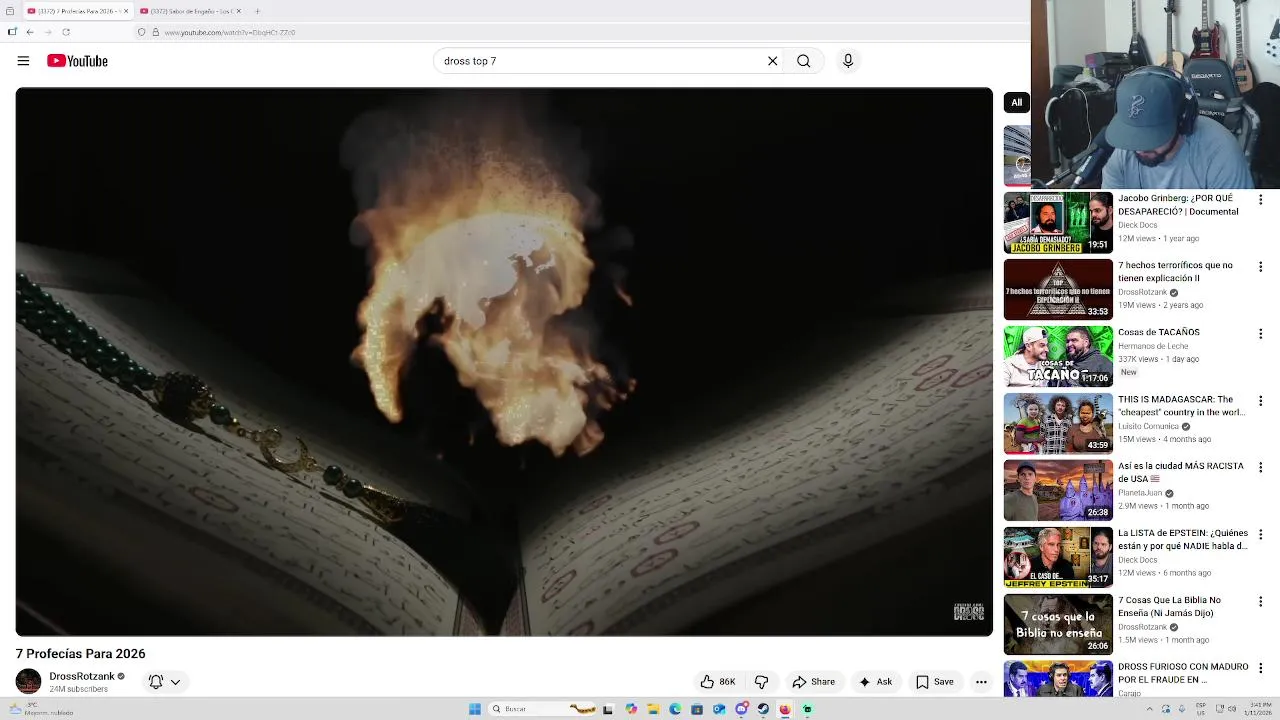Open THIS IS MADAGASCAR title link
Screen dimensions: 1280x720
(x=1181, y=405)
